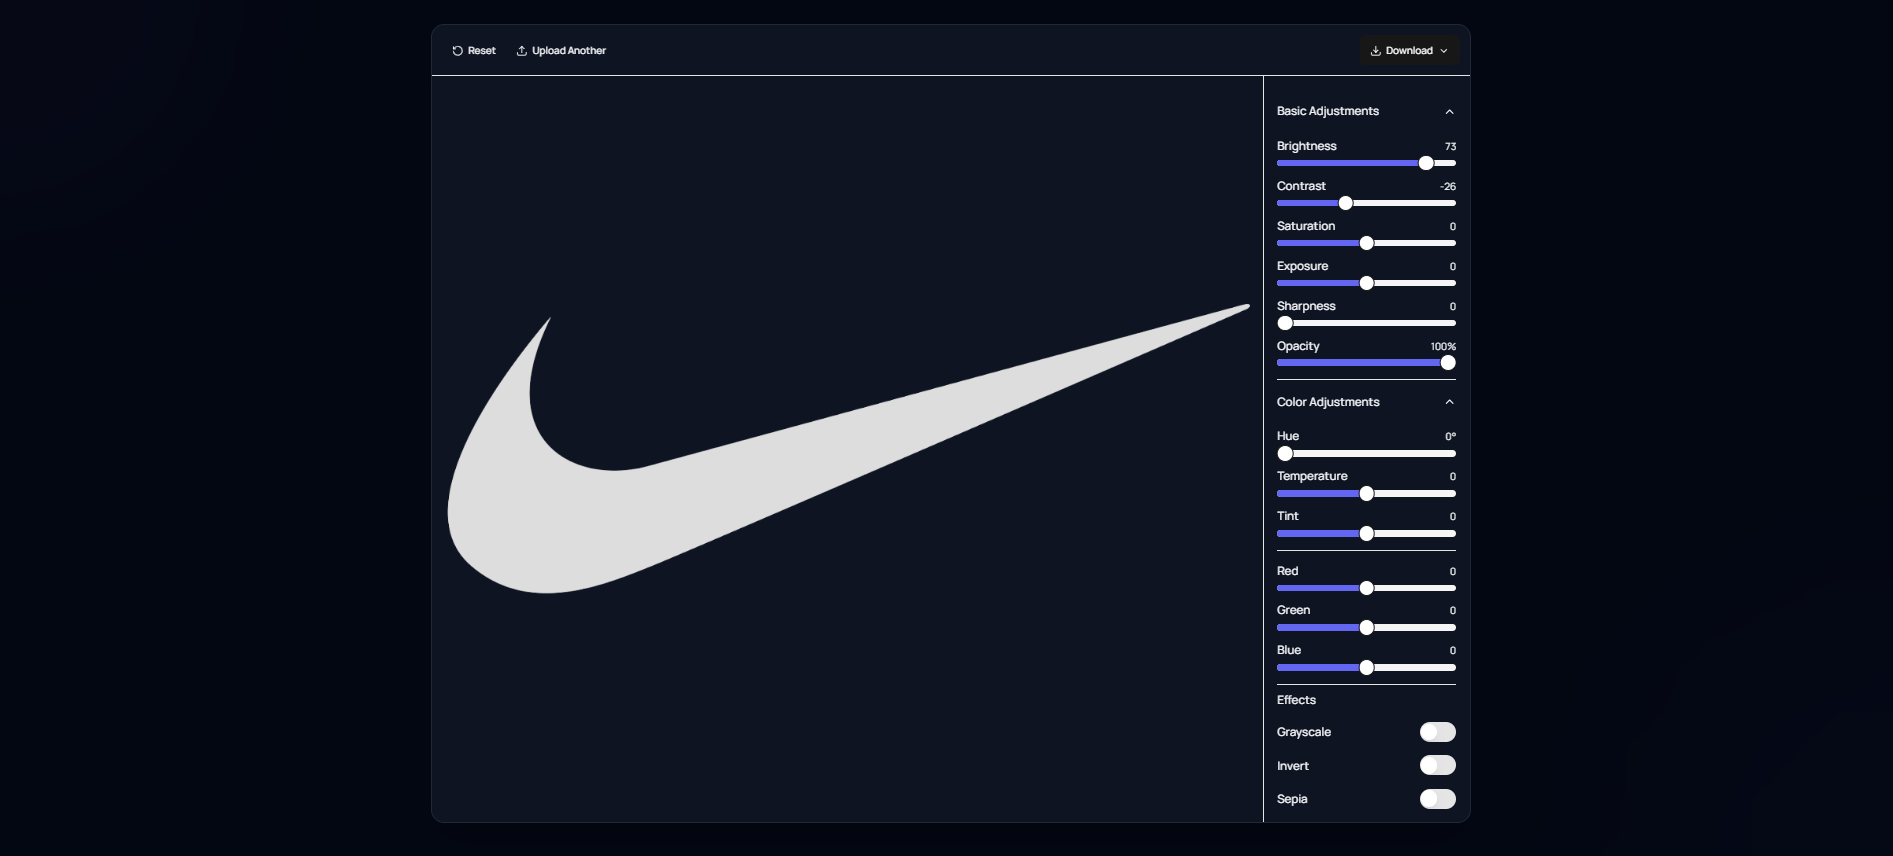The width and height of the screenshot is (1893, 856).
Task: Enable the Grayscale effect switch
Action: (x=1438, y=732)
